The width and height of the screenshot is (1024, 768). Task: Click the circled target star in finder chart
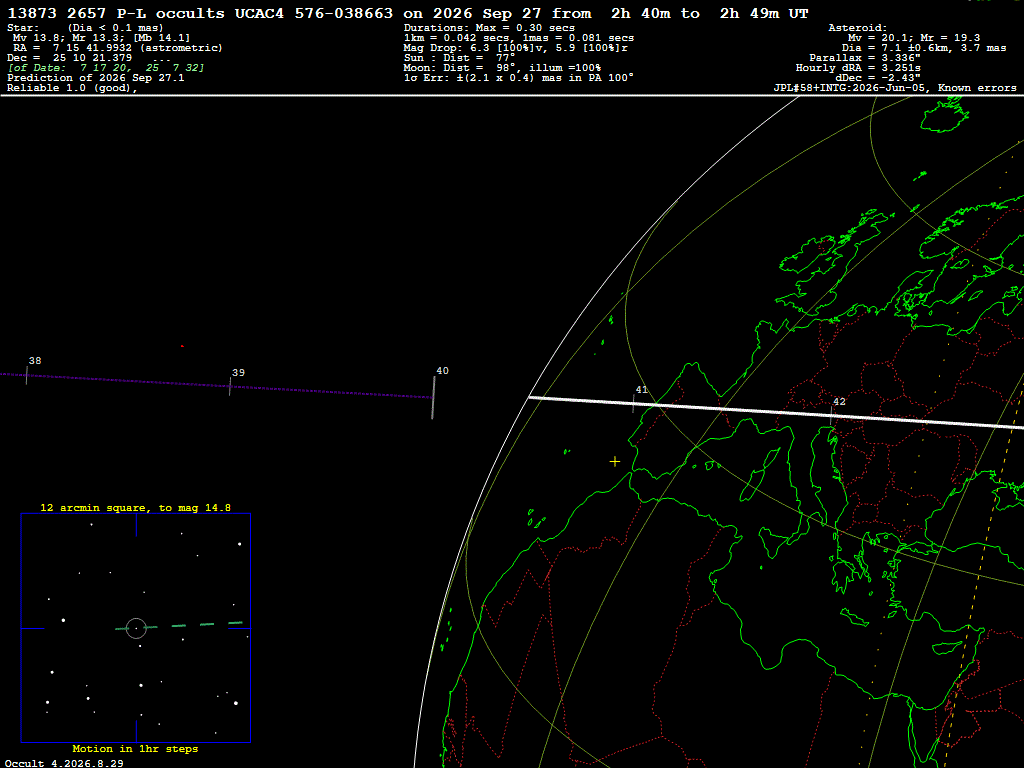pyautogui.click(x=136, y=628)
